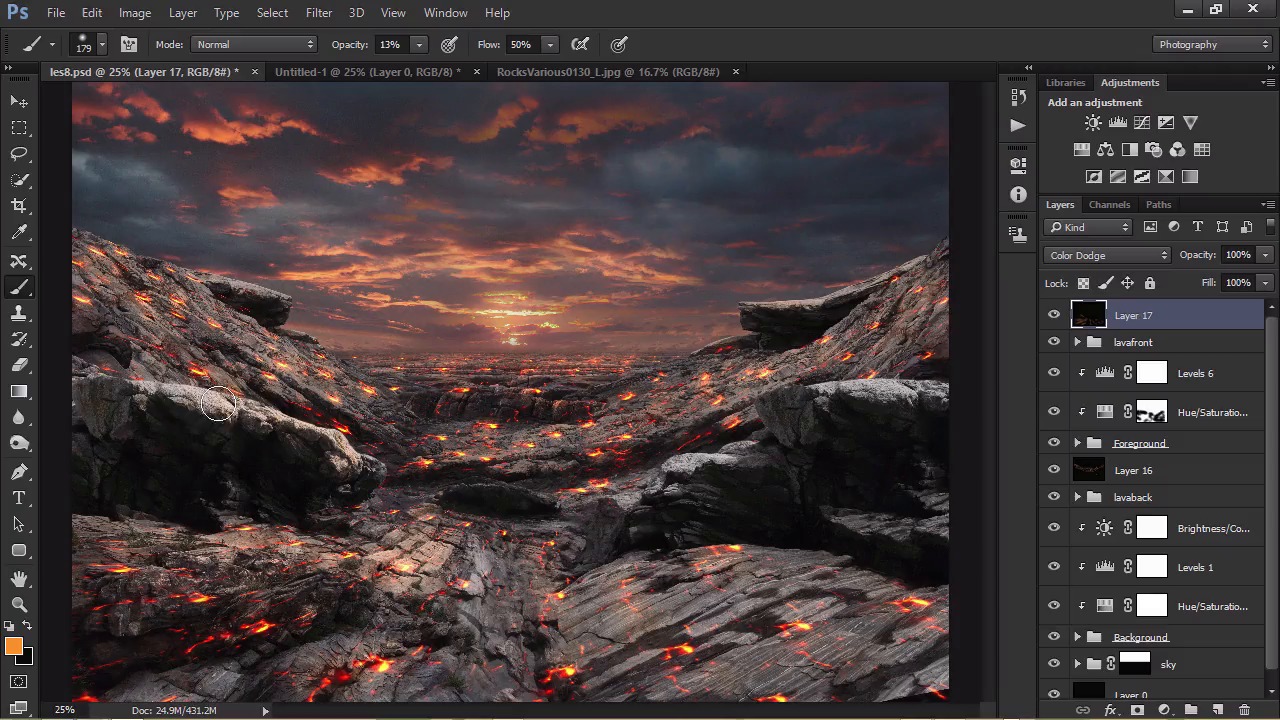Select the Rectangular Marquee tool

click(x=19, y=128)
